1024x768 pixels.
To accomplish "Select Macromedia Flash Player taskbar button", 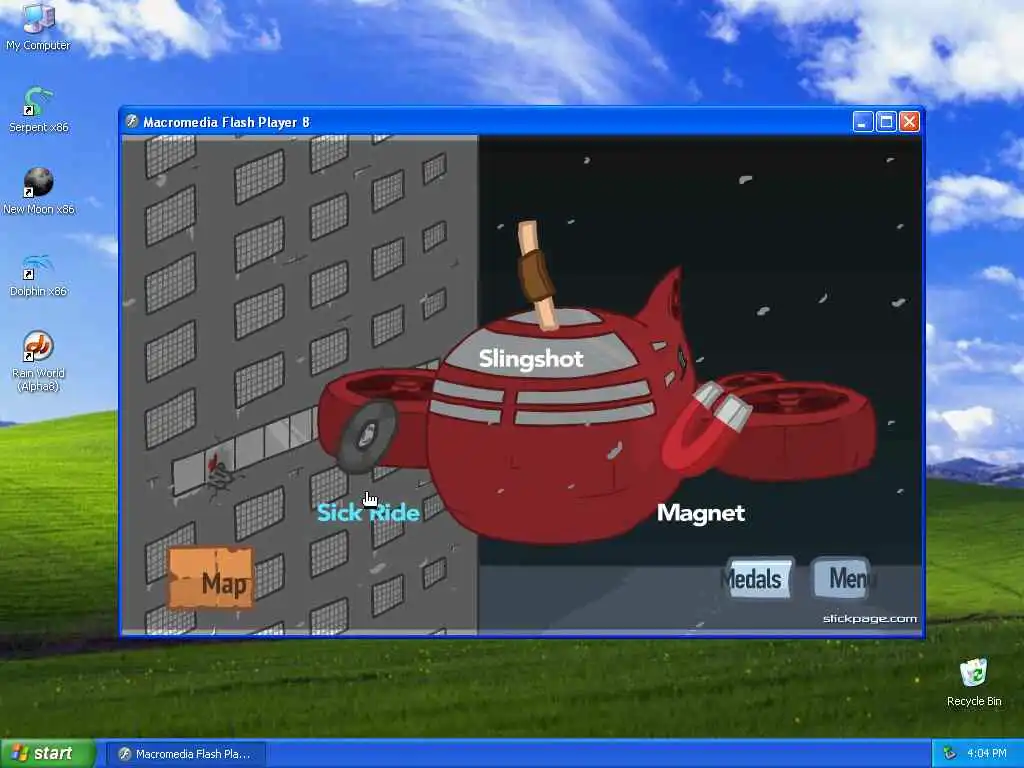I will click(x=186, y=754).
